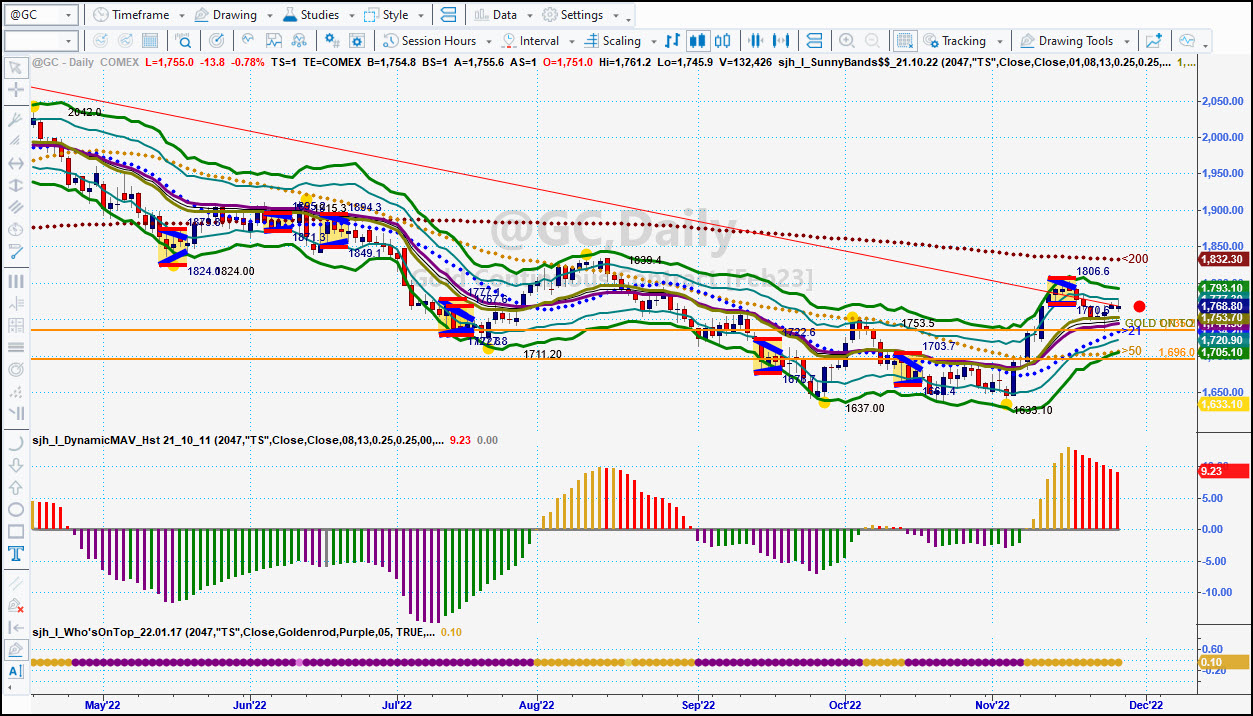This screenshot has width=1253, height=716.
Task: Expand the Drawing Tools dropdown arrow
Action: tap(1127, 42)
